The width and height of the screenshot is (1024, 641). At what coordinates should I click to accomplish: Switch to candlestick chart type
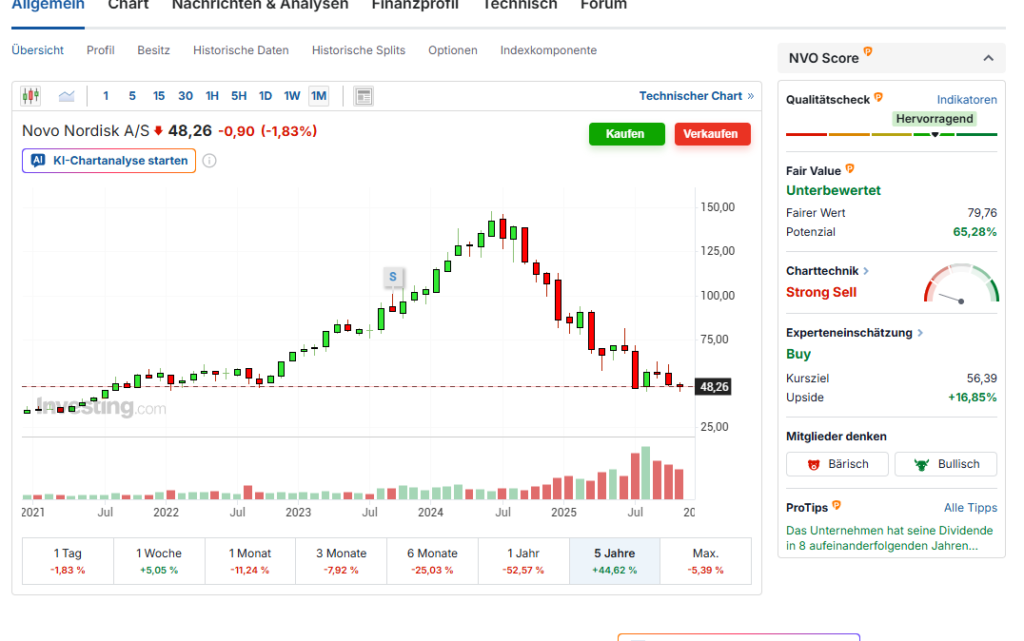coord(31,96)
